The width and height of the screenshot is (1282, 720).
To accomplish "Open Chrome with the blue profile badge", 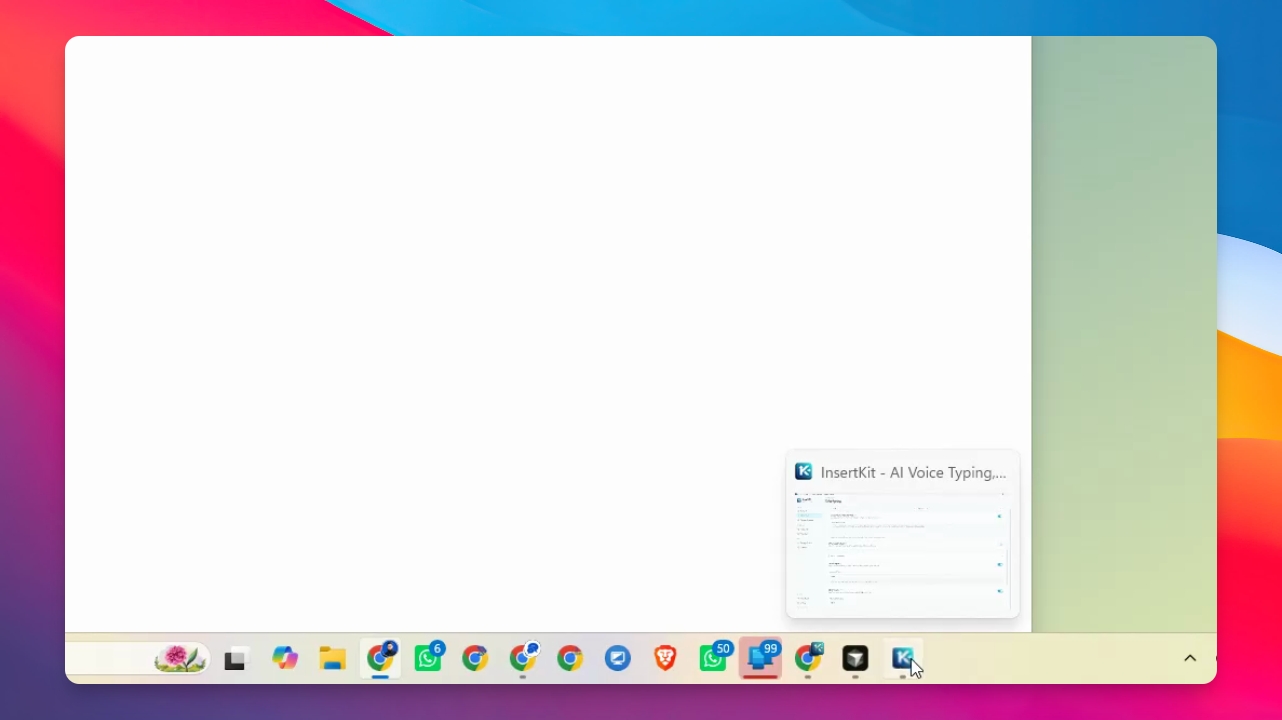I will tap(523, 657).
